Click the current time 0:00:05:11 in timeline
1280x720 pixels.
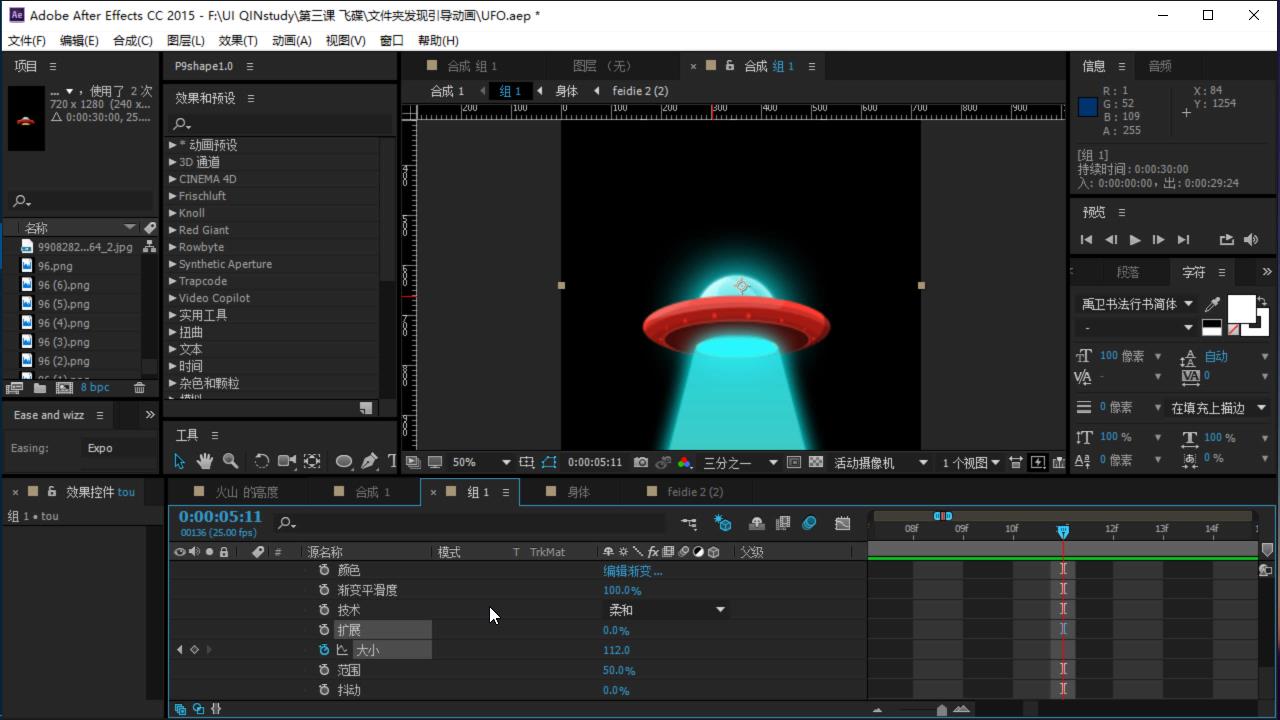point(220,517)
